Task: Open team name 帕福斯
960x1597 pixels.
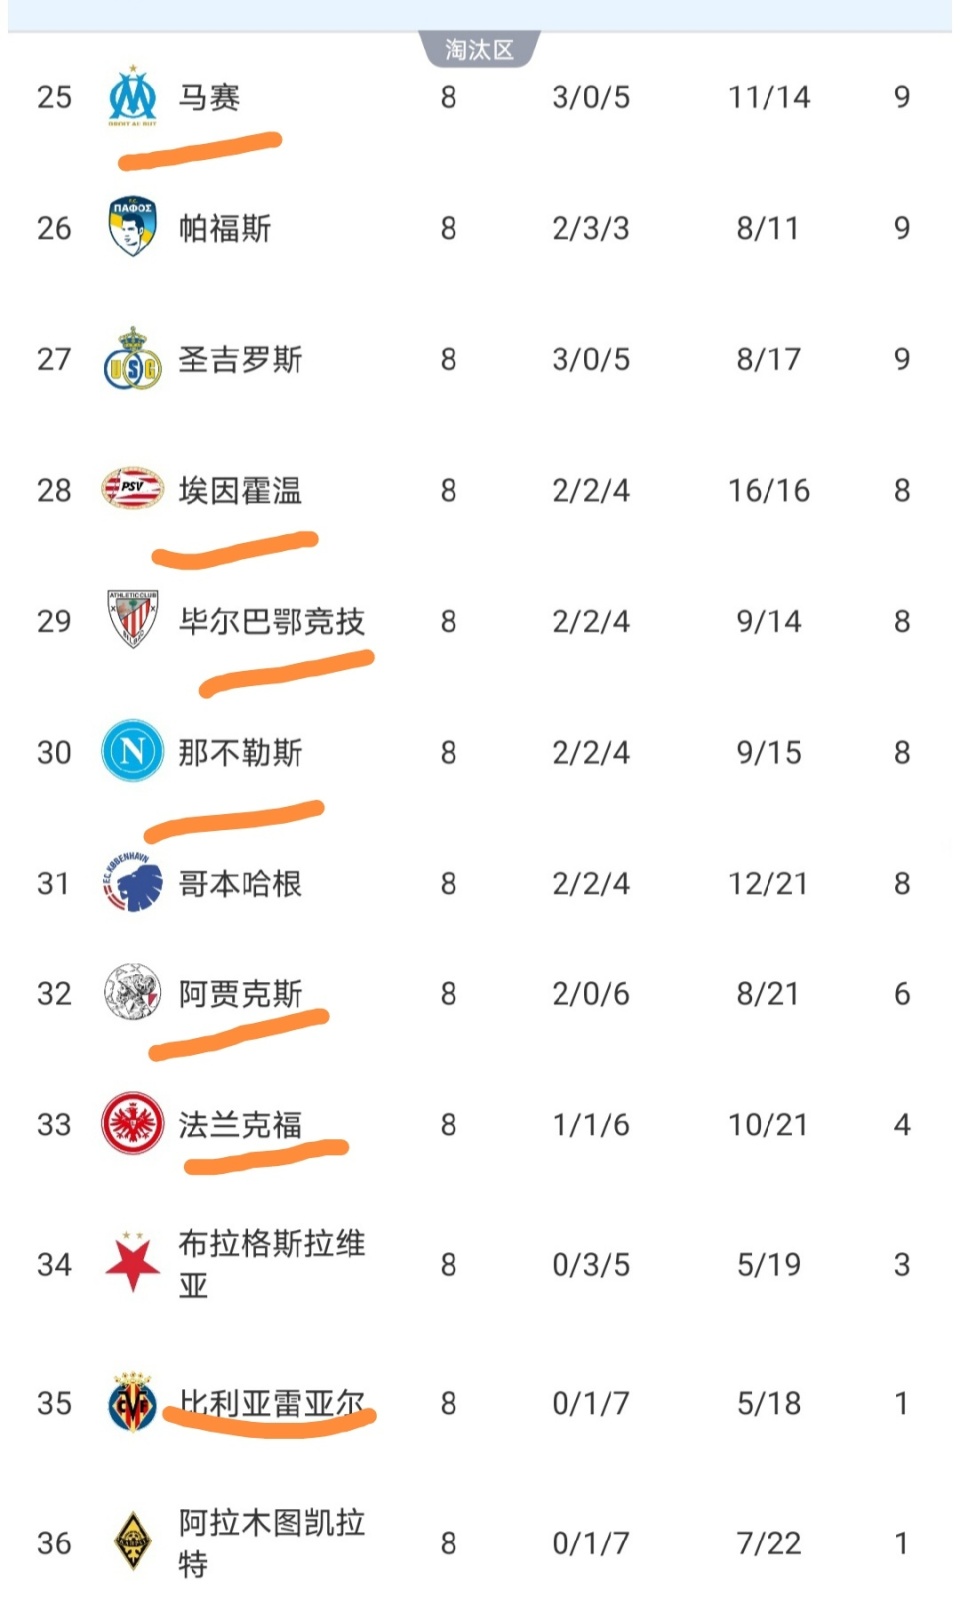Action: tap(225, 229)
